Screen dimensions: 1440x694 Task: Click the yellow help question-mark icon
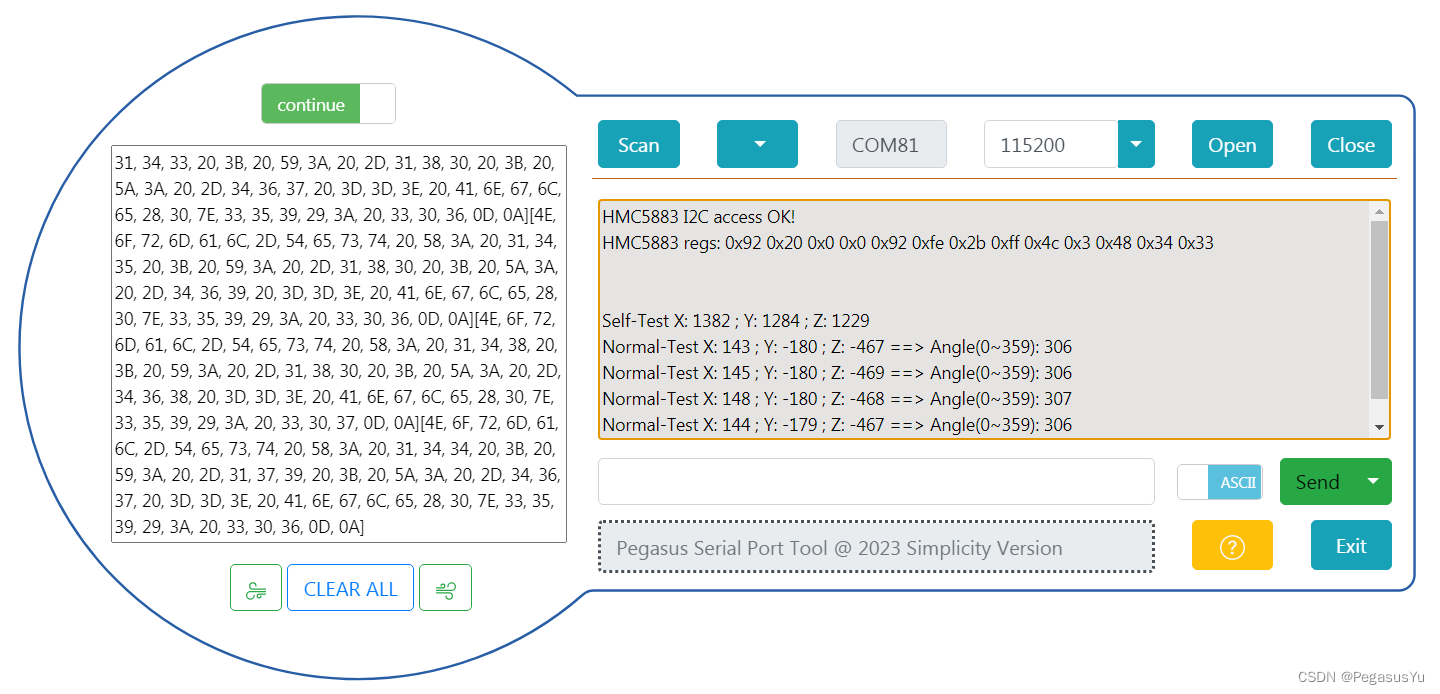click(x=1232, y=545)
